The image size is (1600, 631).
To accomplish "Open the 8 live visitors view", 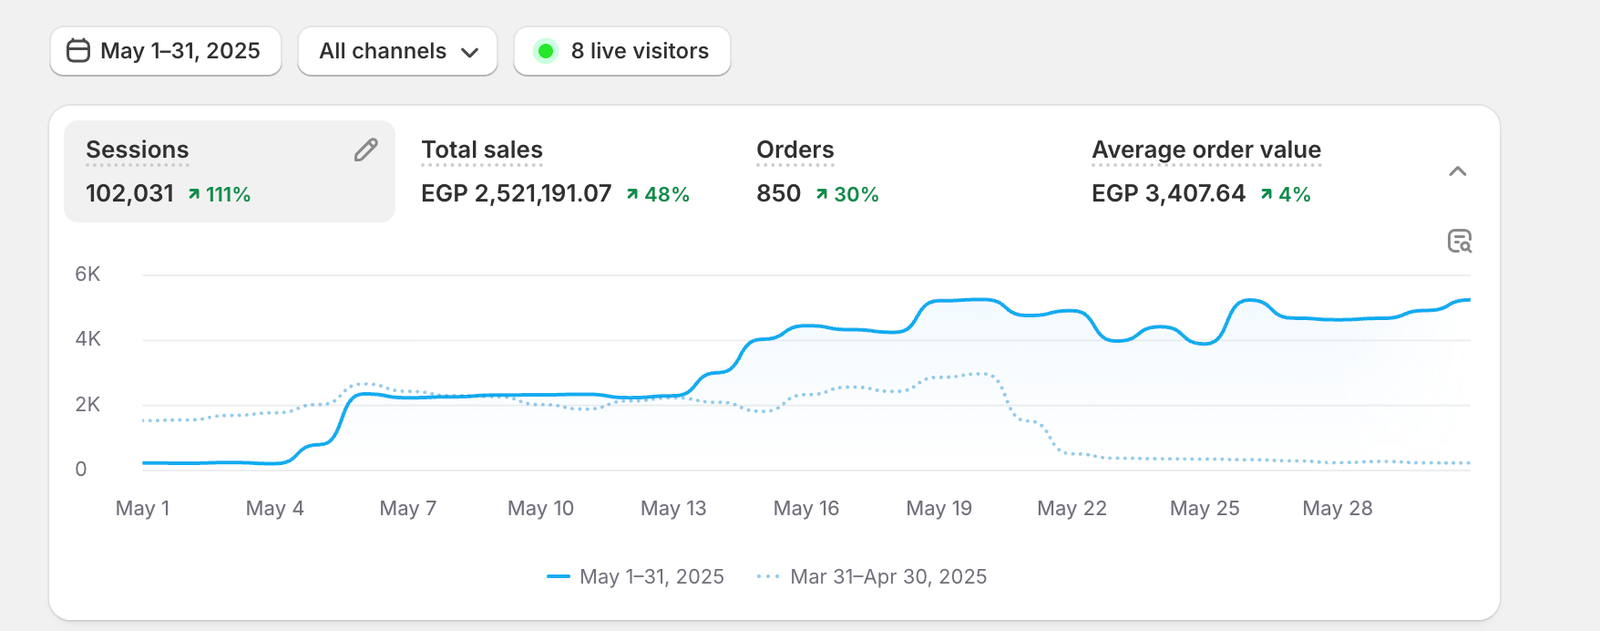I will click(x=622, y=51).
